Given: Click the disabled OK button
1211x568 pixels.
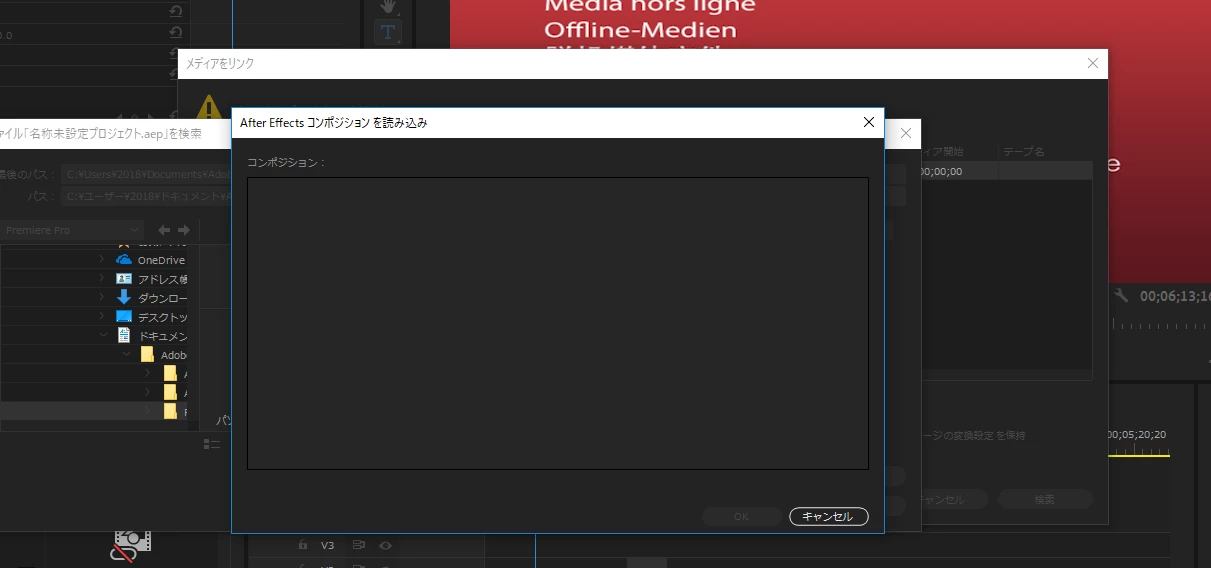Looking at the screenshot, I should 742,516.
